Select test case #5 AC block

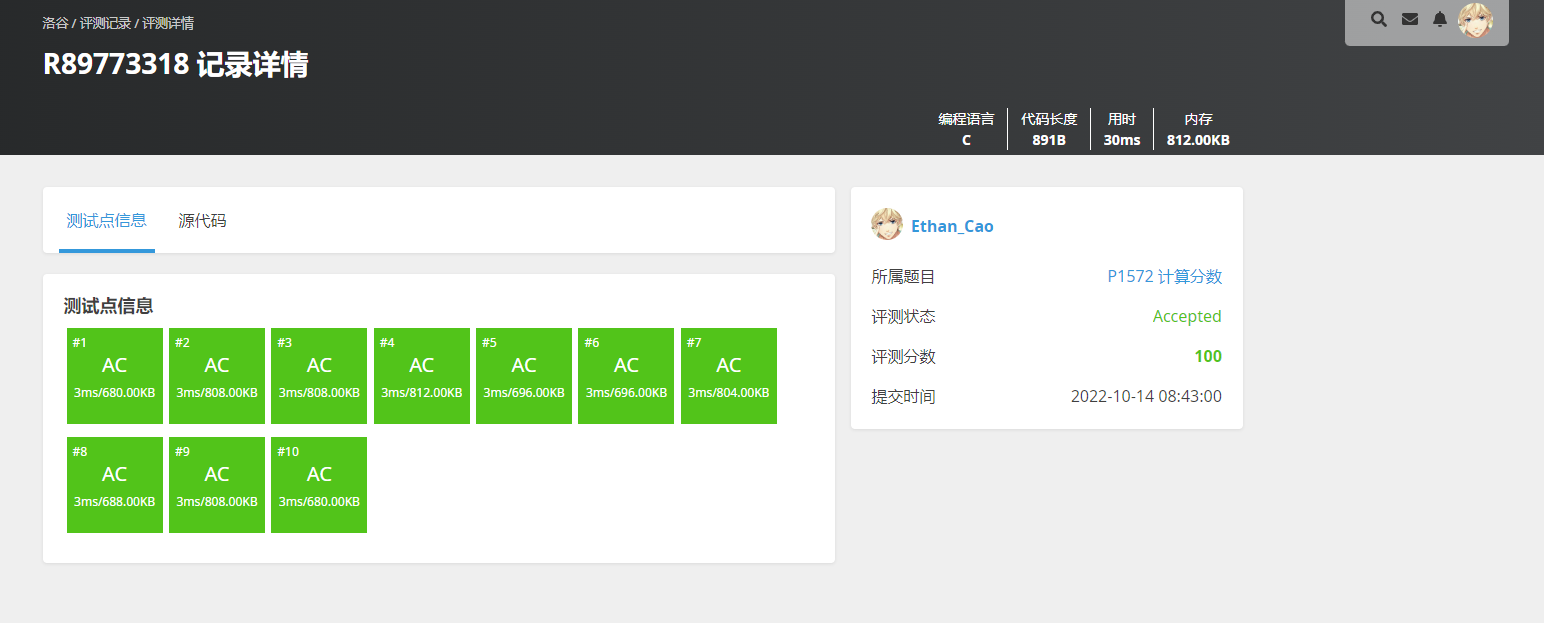524,376
